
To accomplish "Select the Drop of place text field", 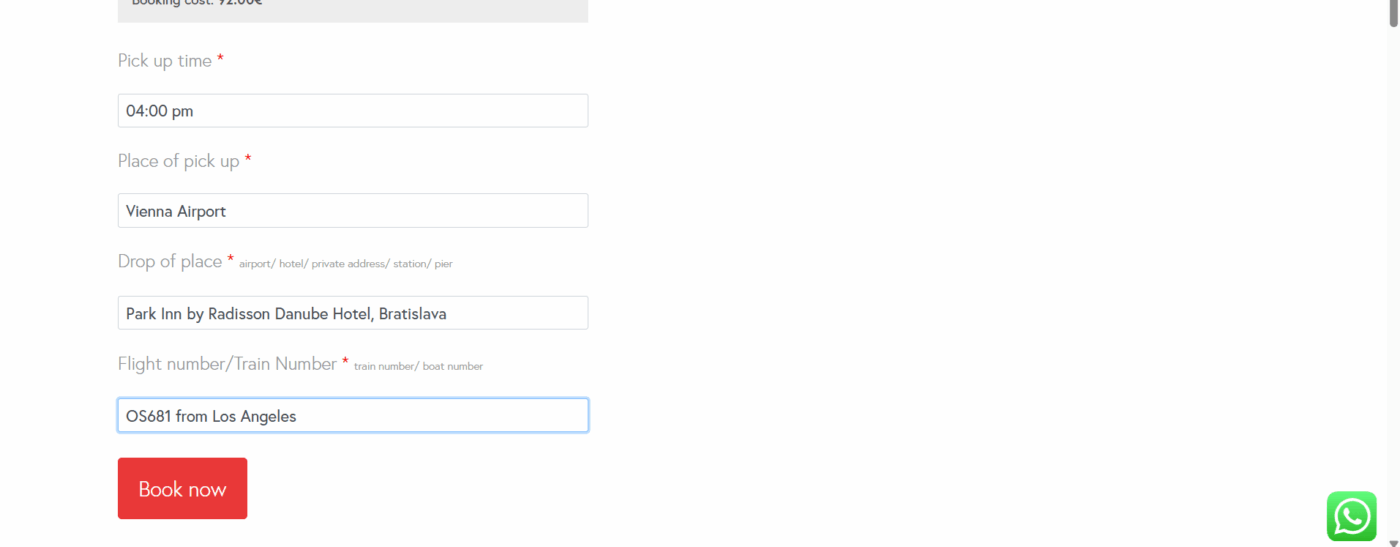I will click(x=352, y=313).
